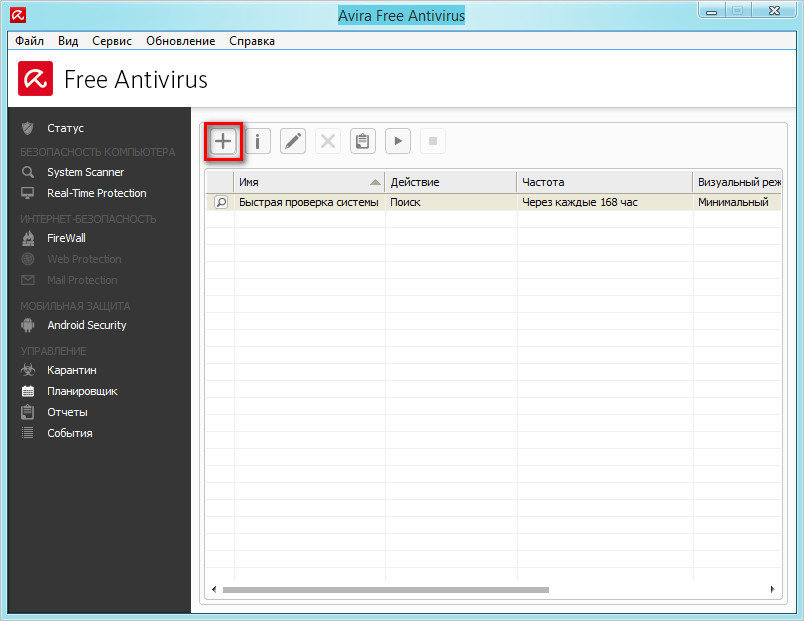The width and height of the screenshot is (804, 621).
Task: Start the job with the play icon
Action: tap(398, 141)
